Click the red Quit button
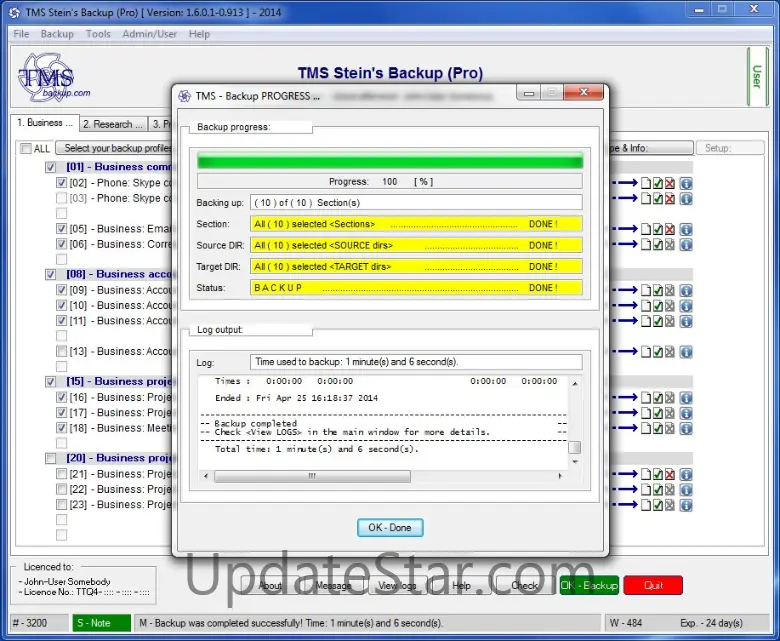This screenshot has width=780, height=641. [x=653, y=585]
